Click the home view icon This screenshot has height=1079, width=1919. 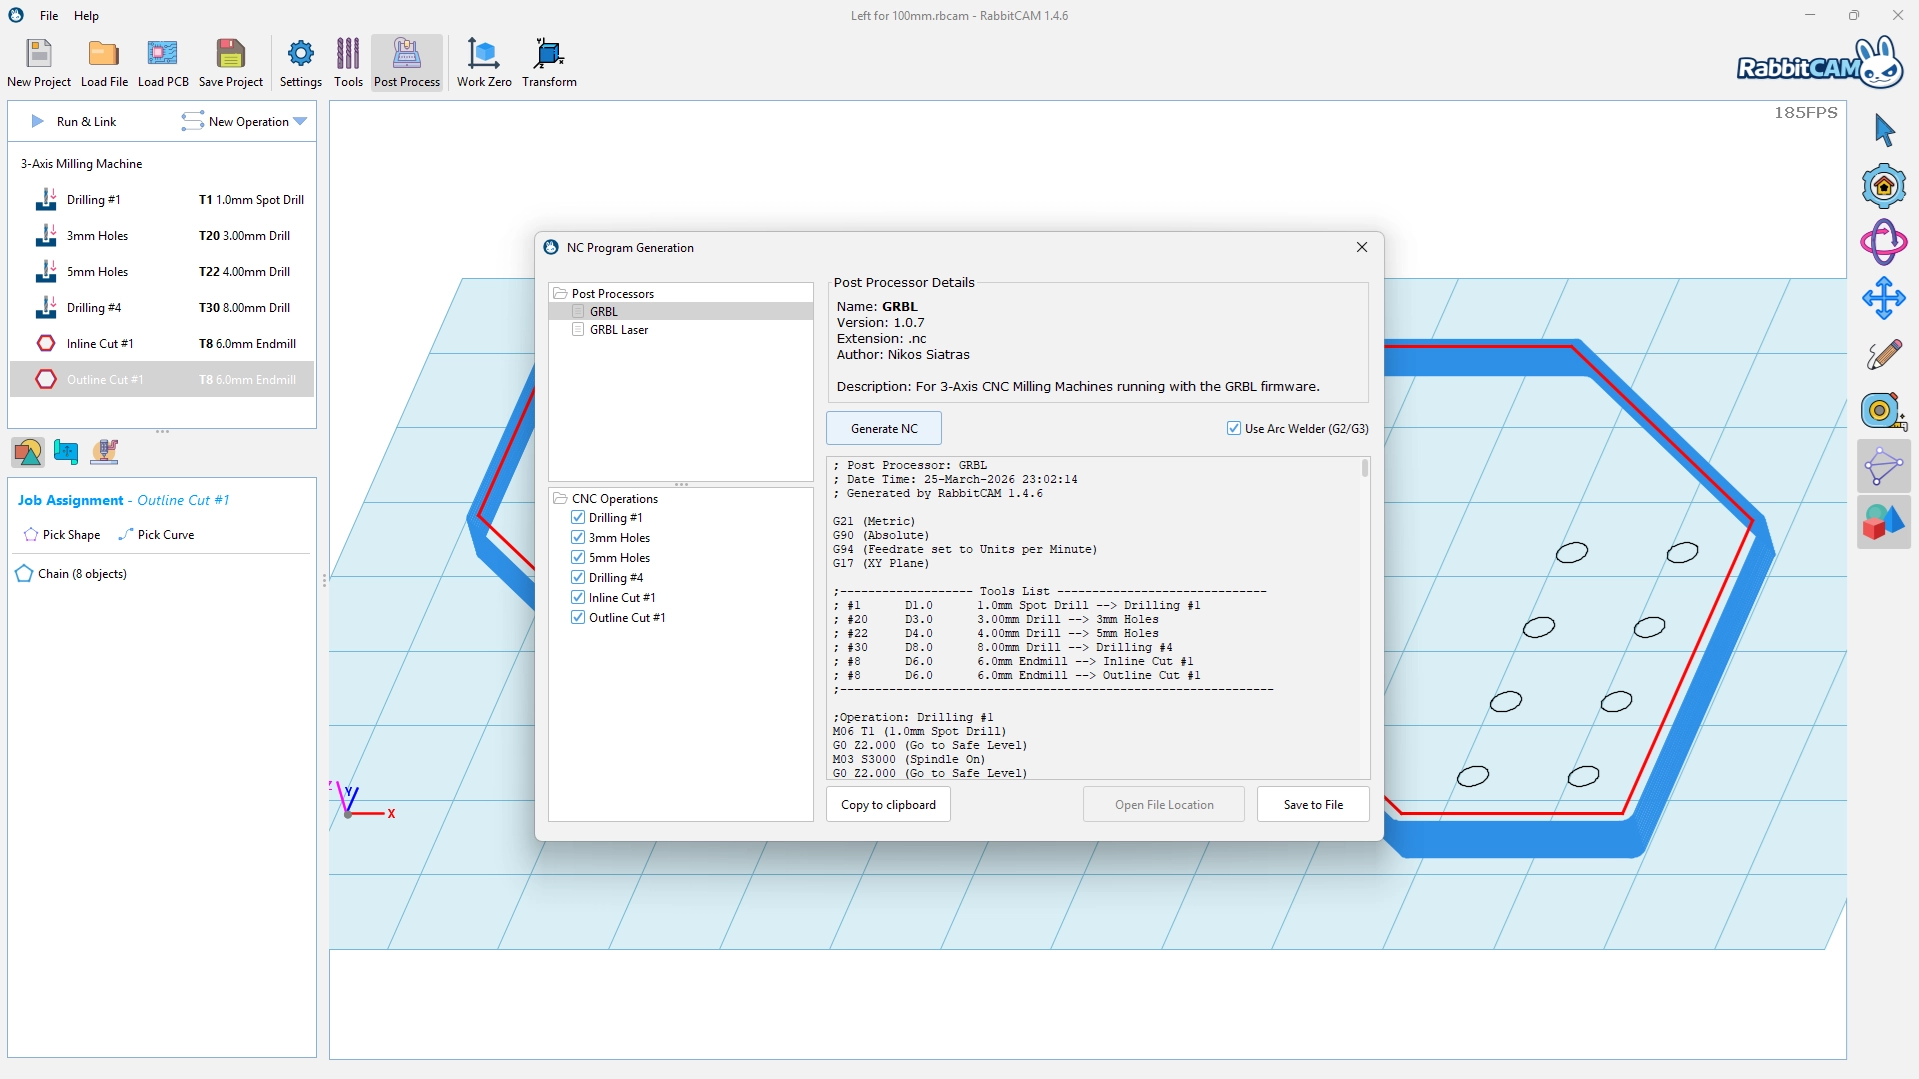pyautogui.click(x=1883, y=187)
